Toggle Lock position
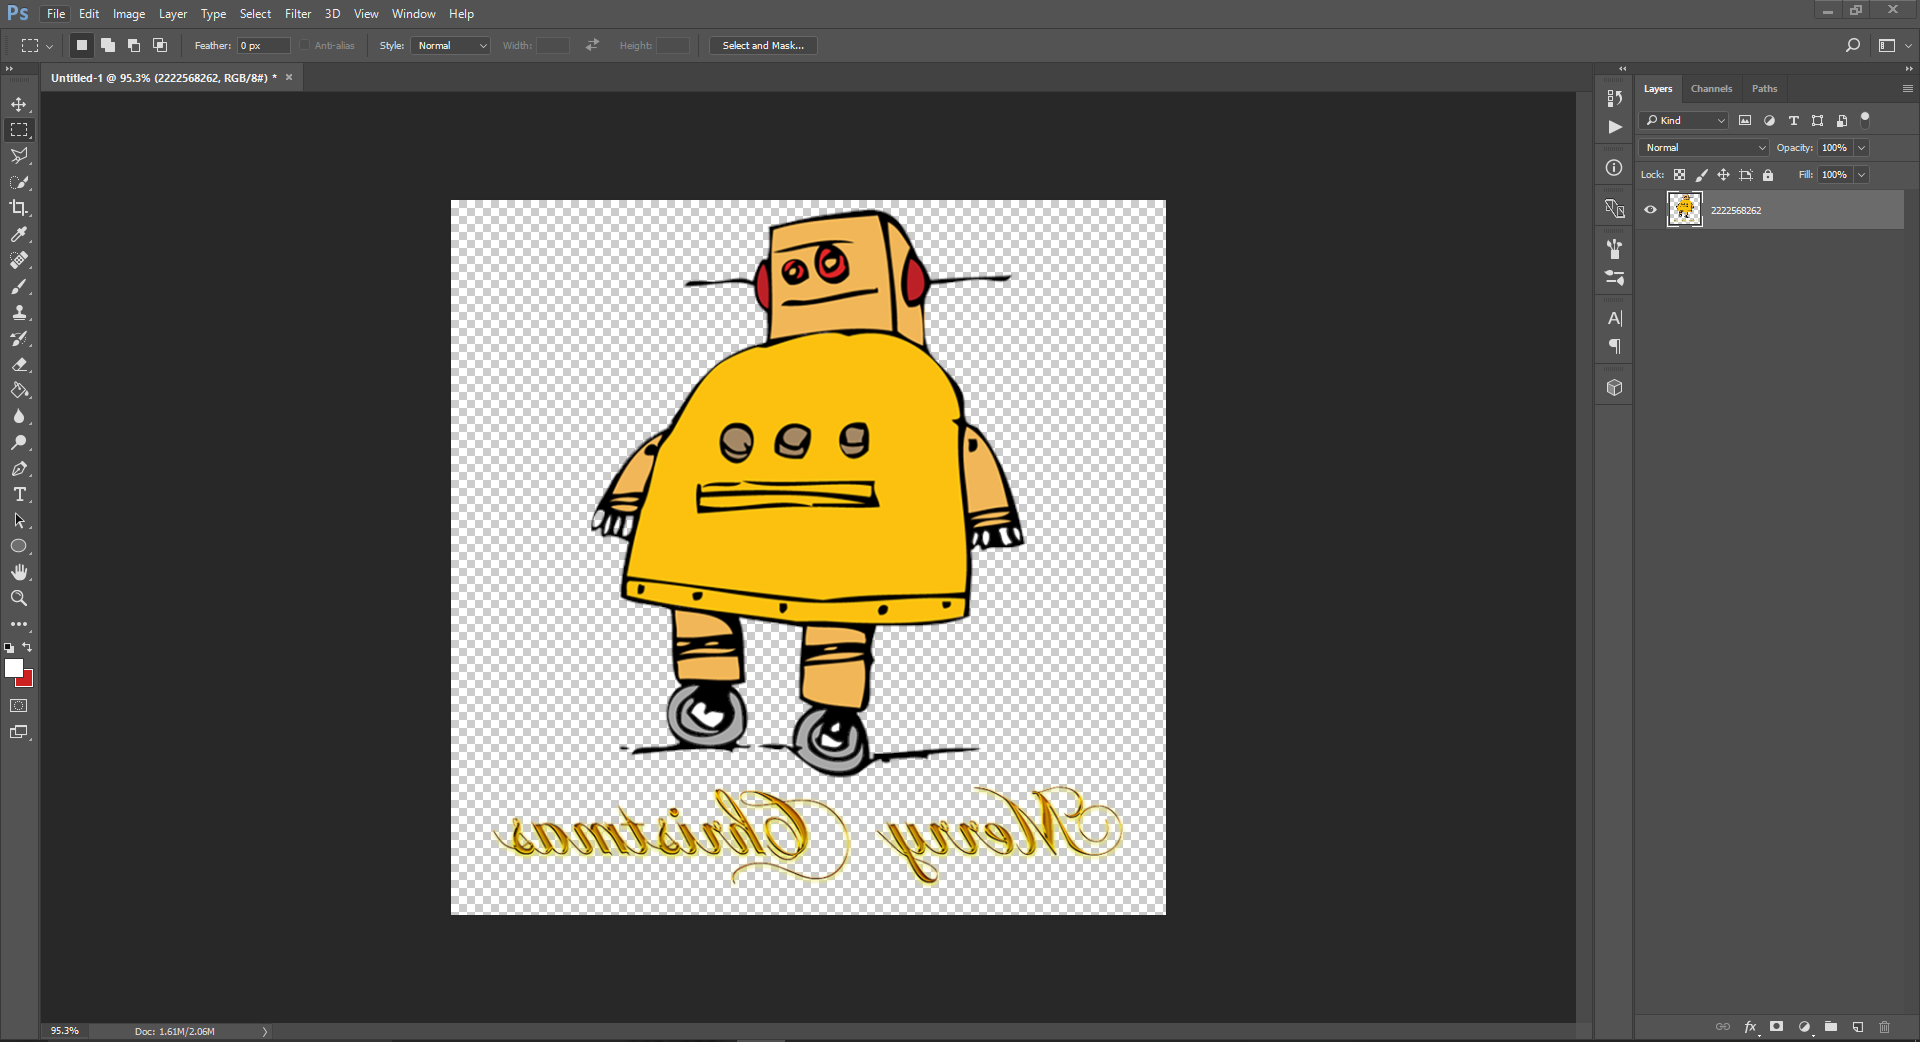Screen dimensions: 1920x1042 click(x=1724, y=175)
